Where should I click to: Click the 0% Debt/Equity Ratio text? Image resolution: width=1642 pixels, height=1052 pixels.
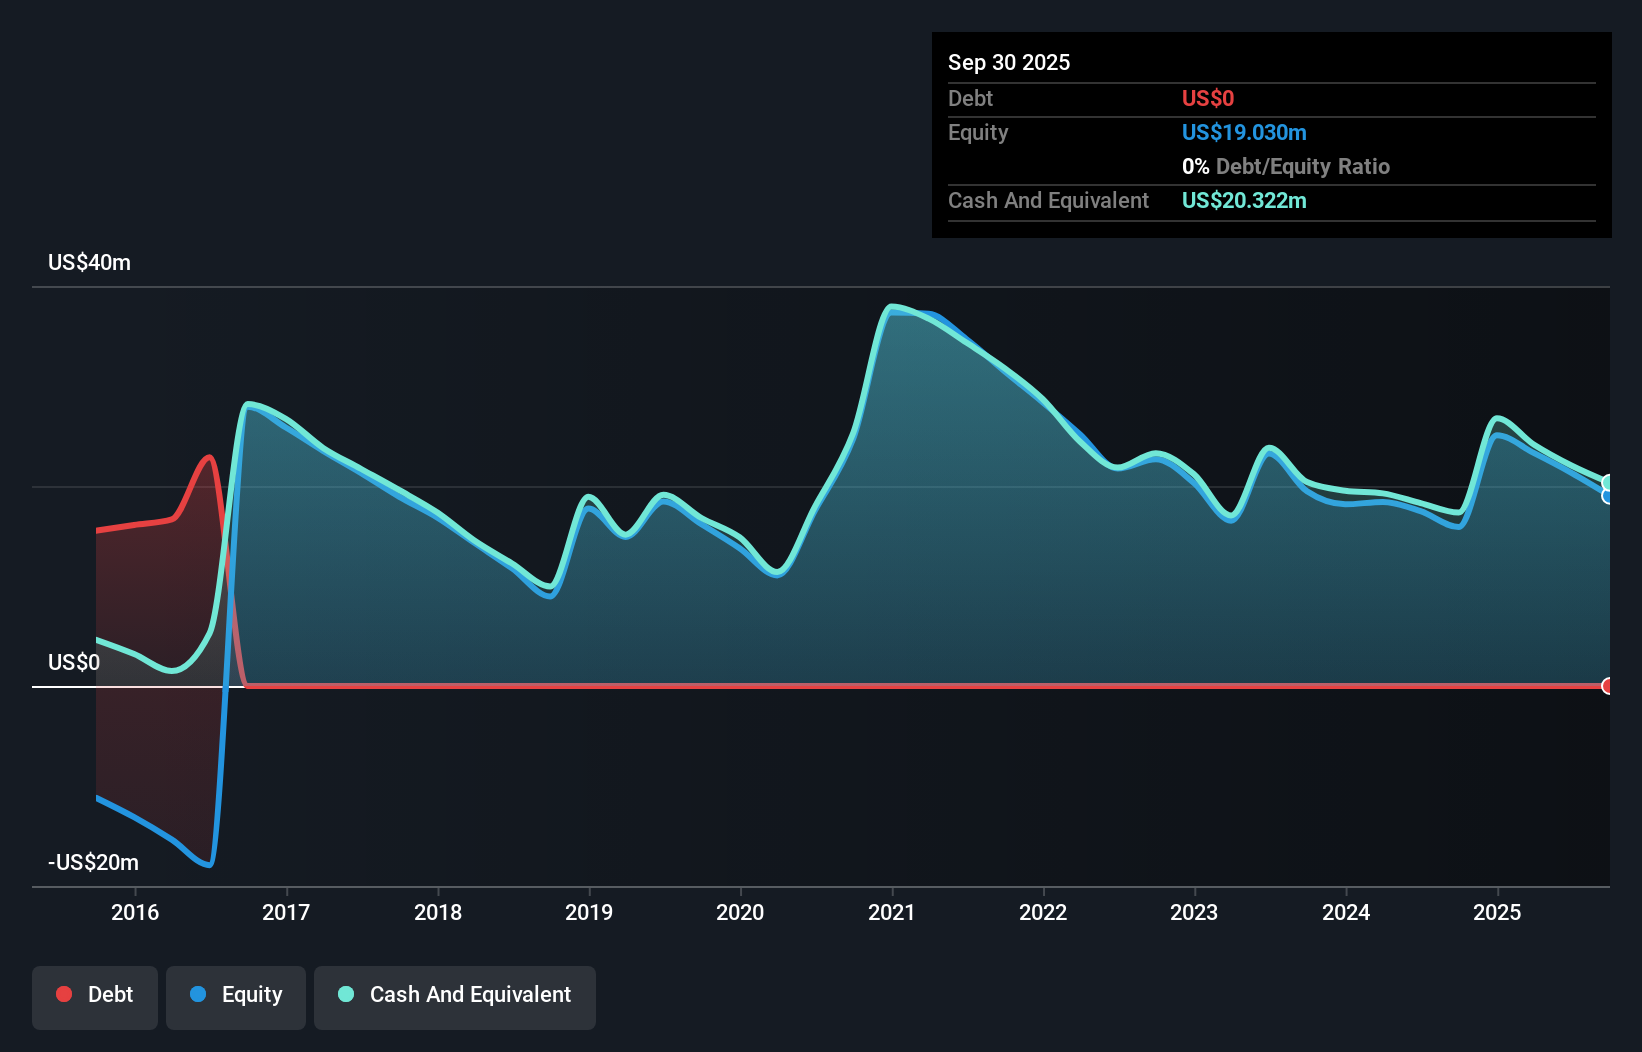coord(1286,166)
